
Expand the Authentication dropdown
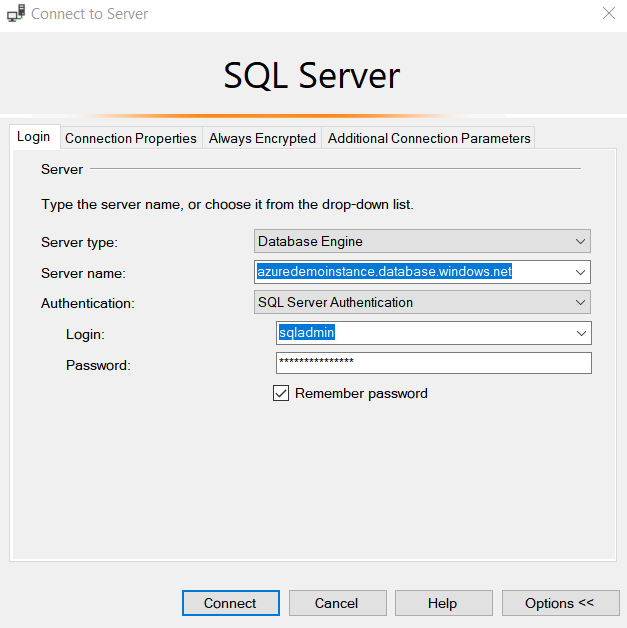(580, 302)
